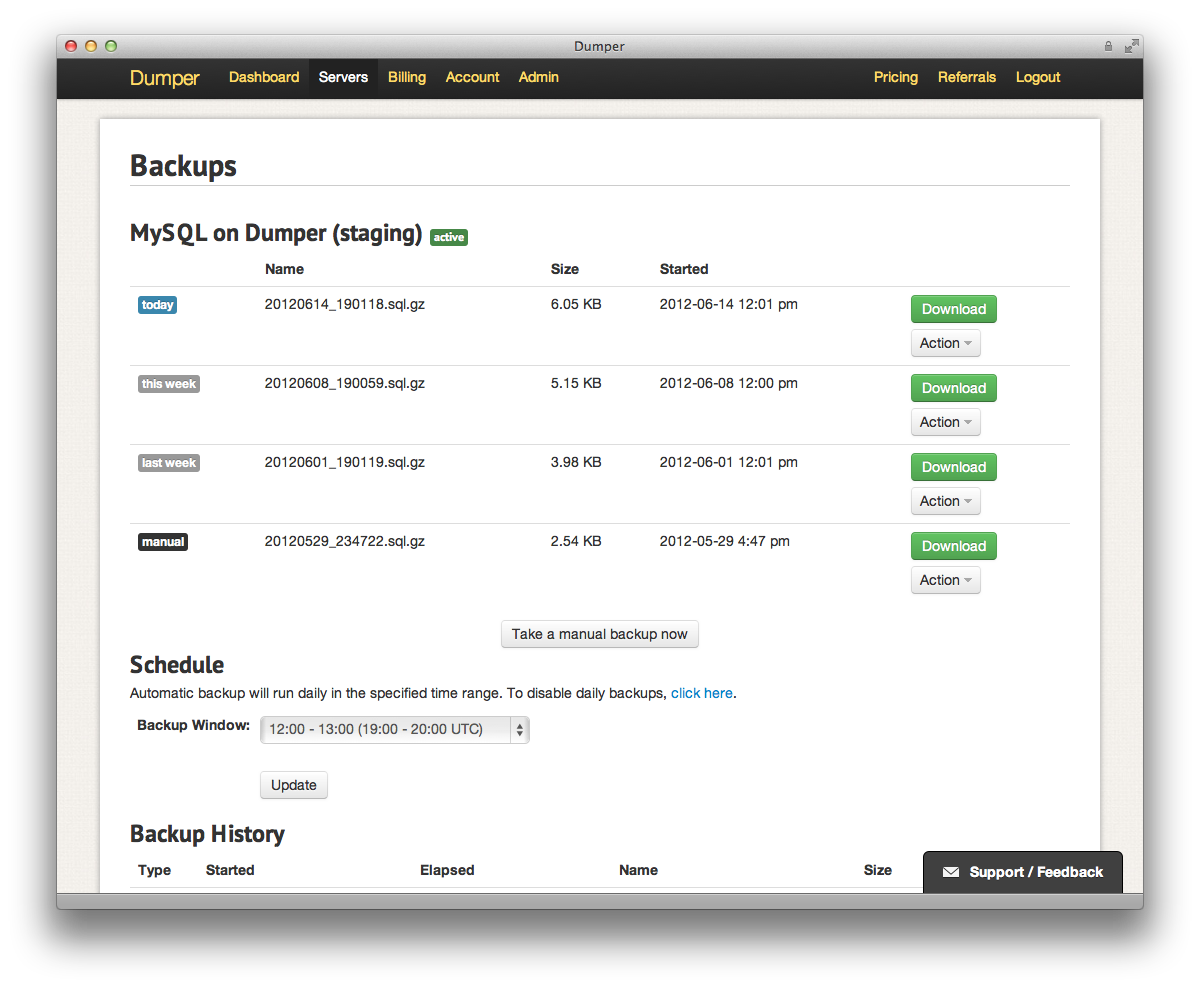Open the Pricing page link
The height and width of the screenshot is (988, 1200).
(896, 77)
